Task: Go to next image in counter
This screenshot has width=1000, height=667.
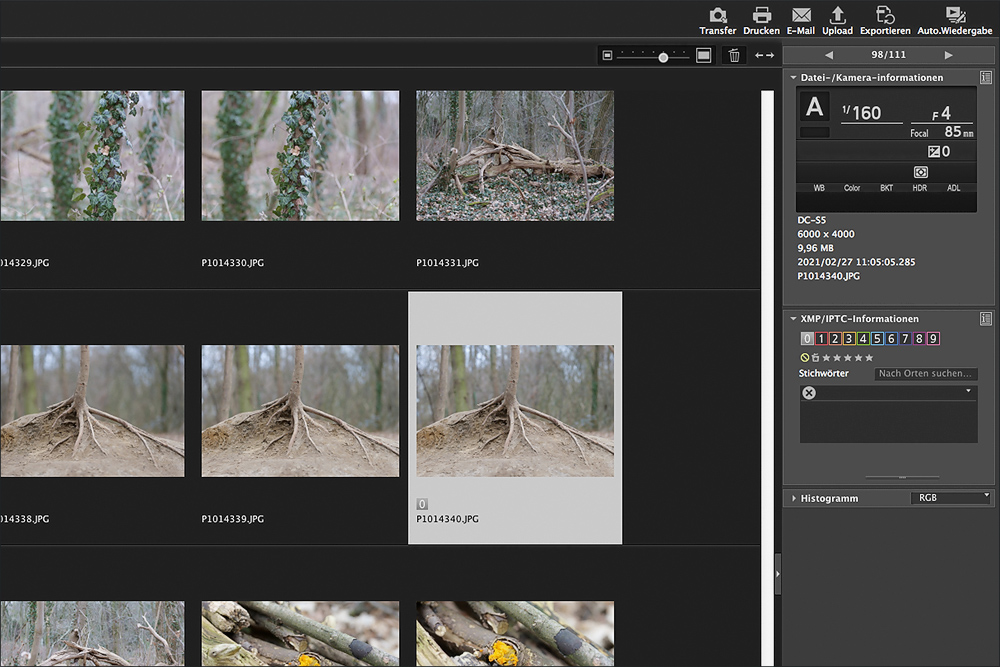Action: coord(948,55)
